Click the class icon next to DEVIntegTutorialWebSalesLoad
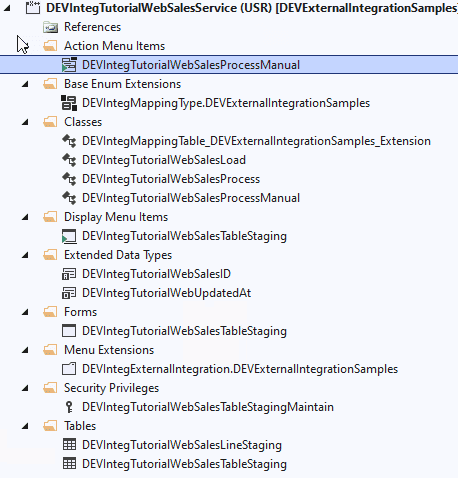The width and height of the screenshot is (458, 478). coord(69,160)
